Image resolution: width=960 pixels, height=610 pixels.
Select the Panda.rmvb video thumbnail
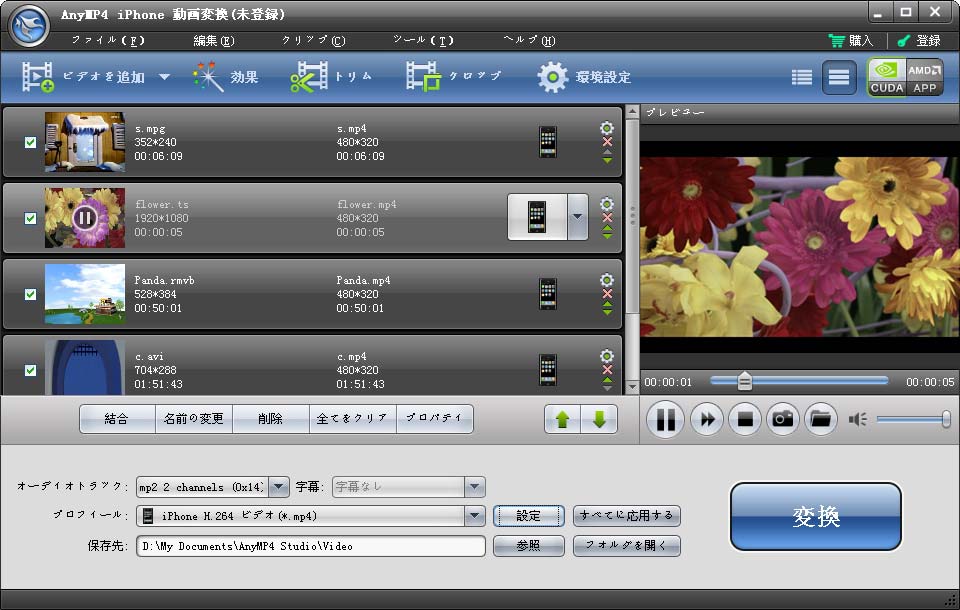(x=85, y=294)
